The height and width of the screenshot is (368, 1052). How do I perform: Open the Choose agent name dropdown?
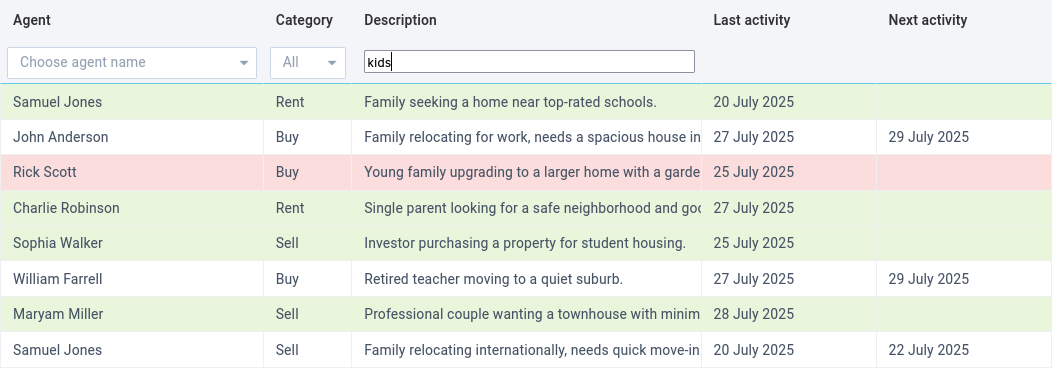tap(132, 62)
